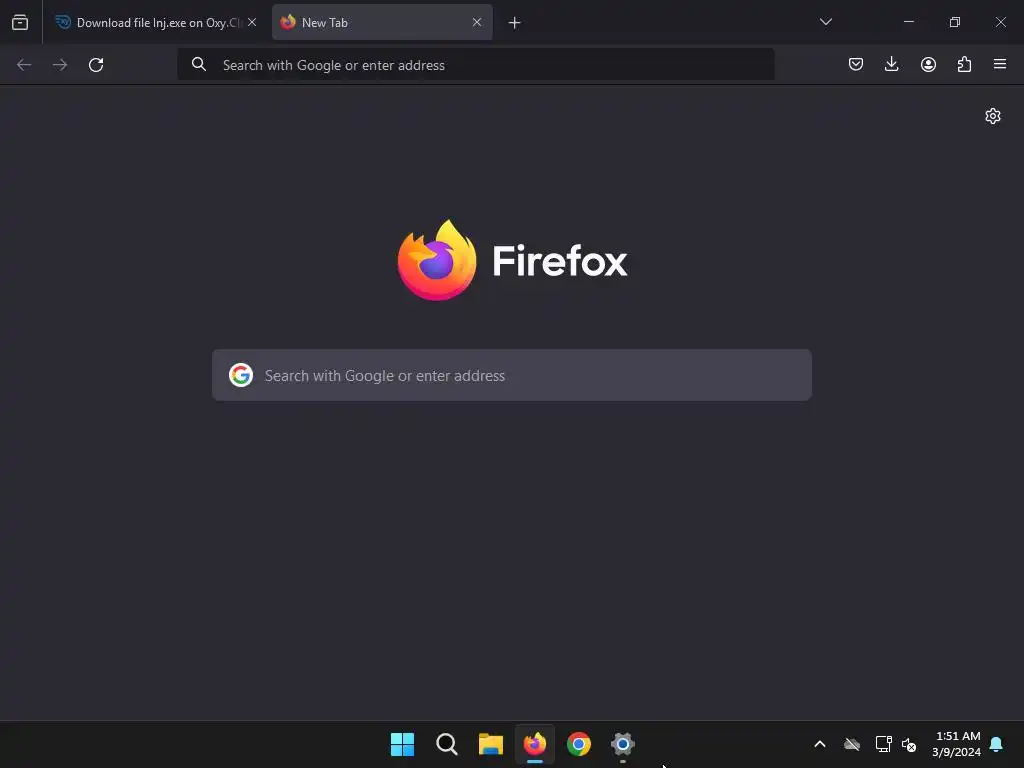Screen dimensions: 1024x768
Task: Open the notification bell
Action: 997,744
